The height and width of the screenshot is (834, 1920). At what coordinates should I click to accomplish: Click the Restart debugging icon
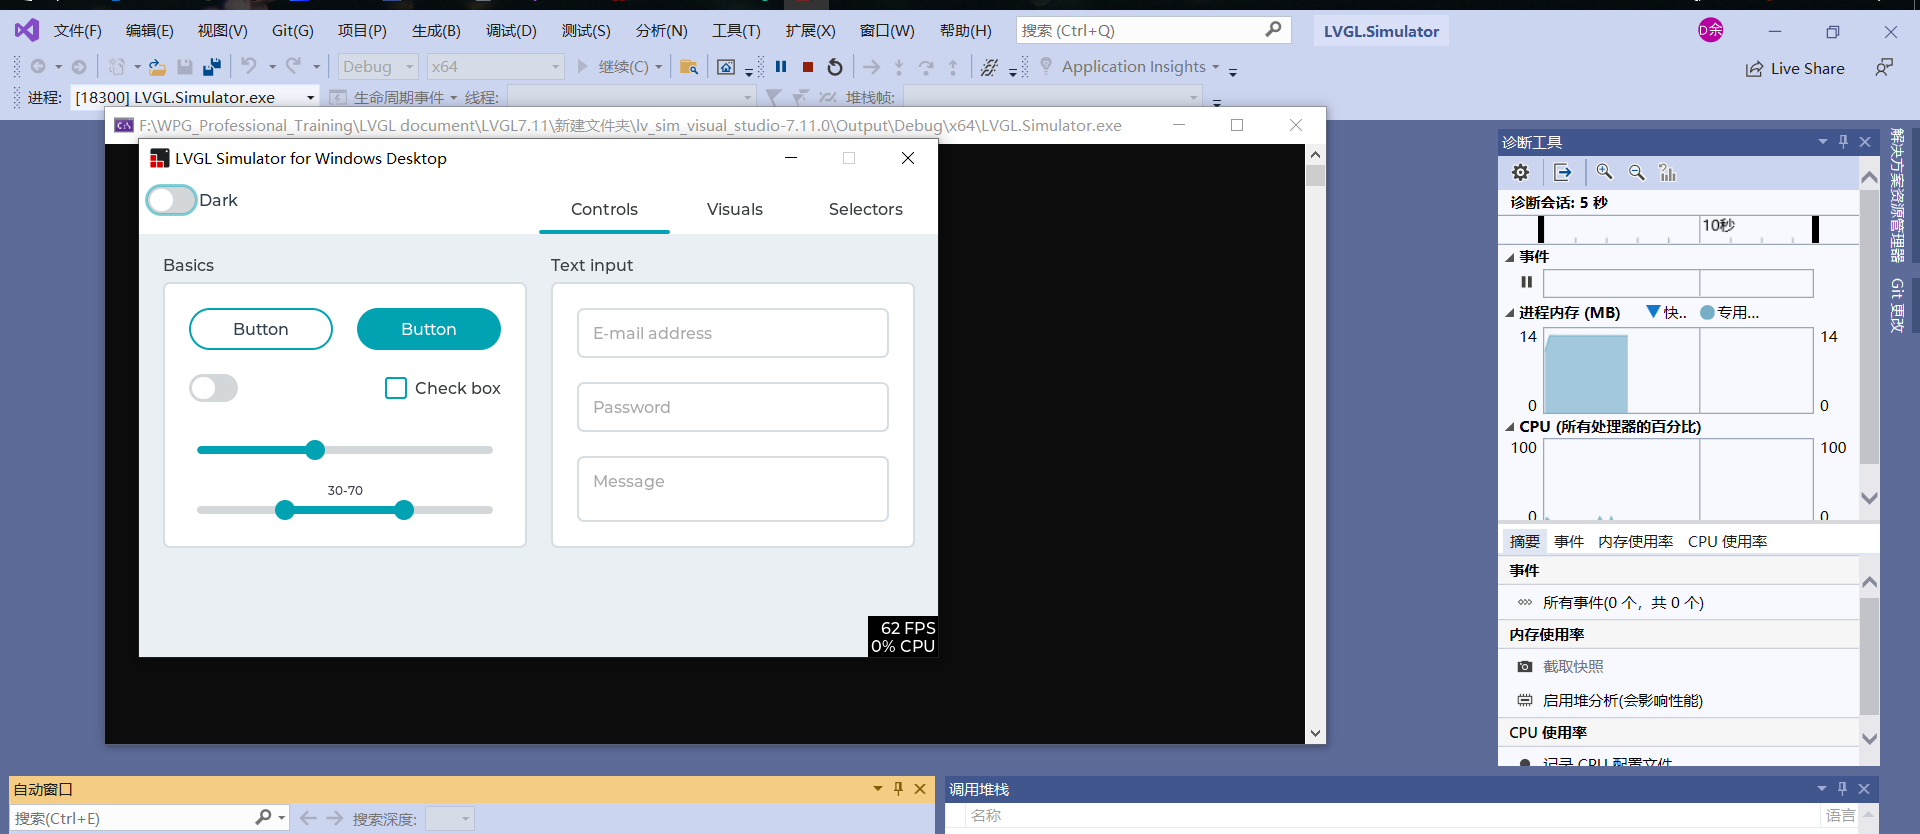835,67
